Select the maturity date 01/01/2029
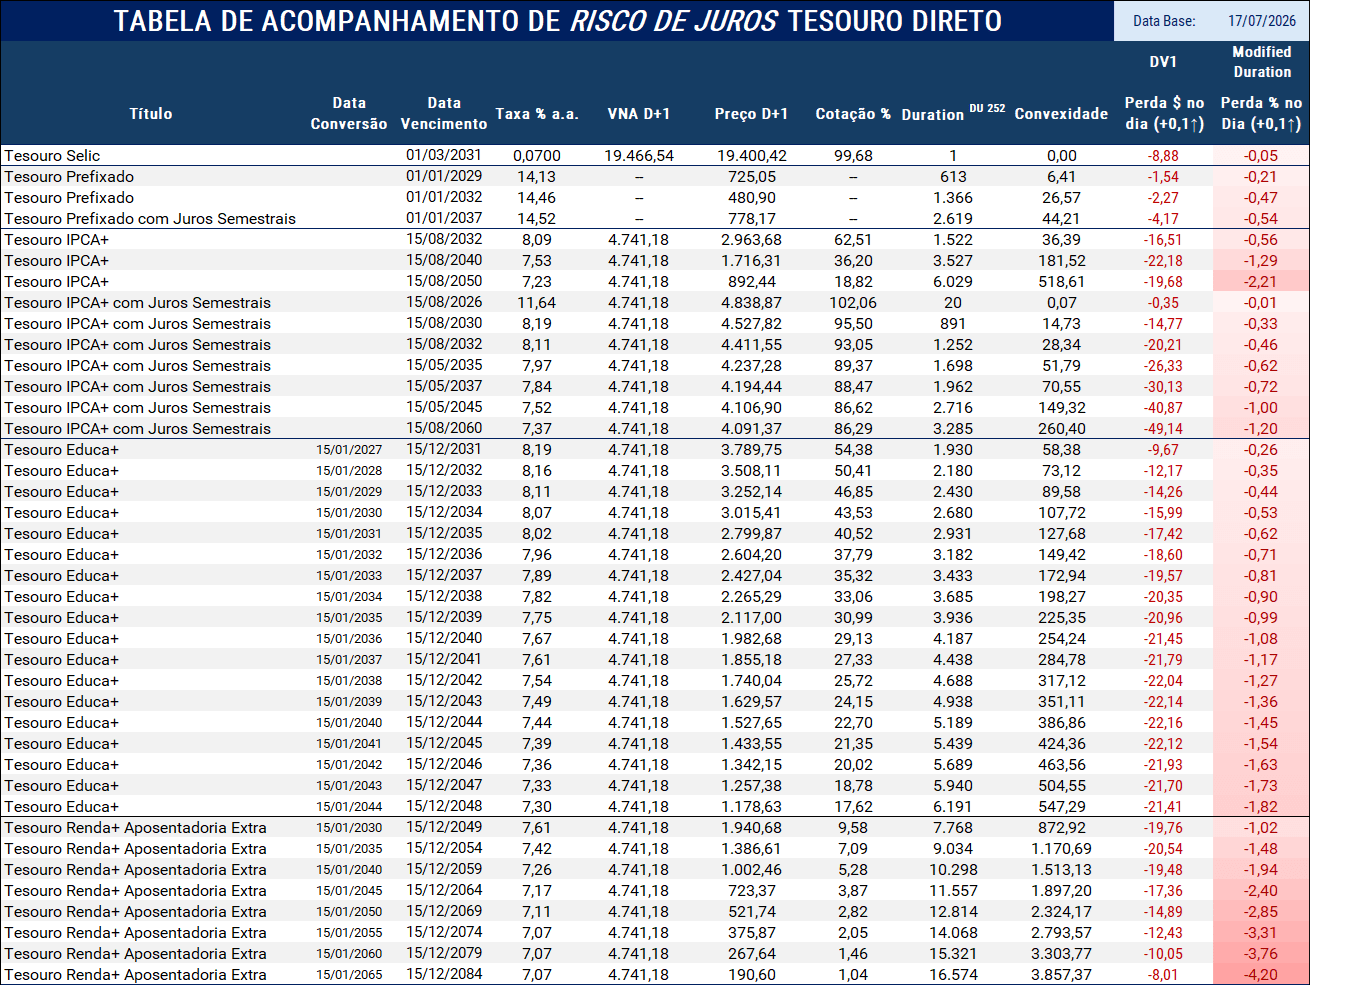The height and width of the screenshot is (985, 1360). (444, 176)
